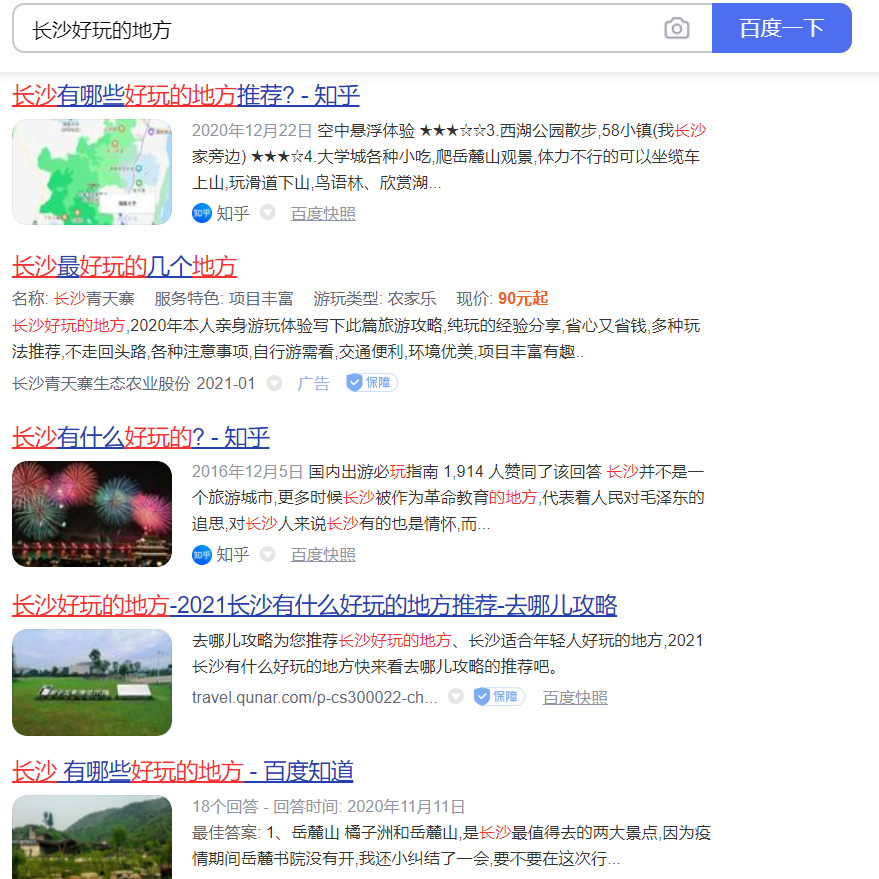Expand the arrow beside 2021-01 in ad result
Viewport: 879px width, 879px height.
click(275, 383)
